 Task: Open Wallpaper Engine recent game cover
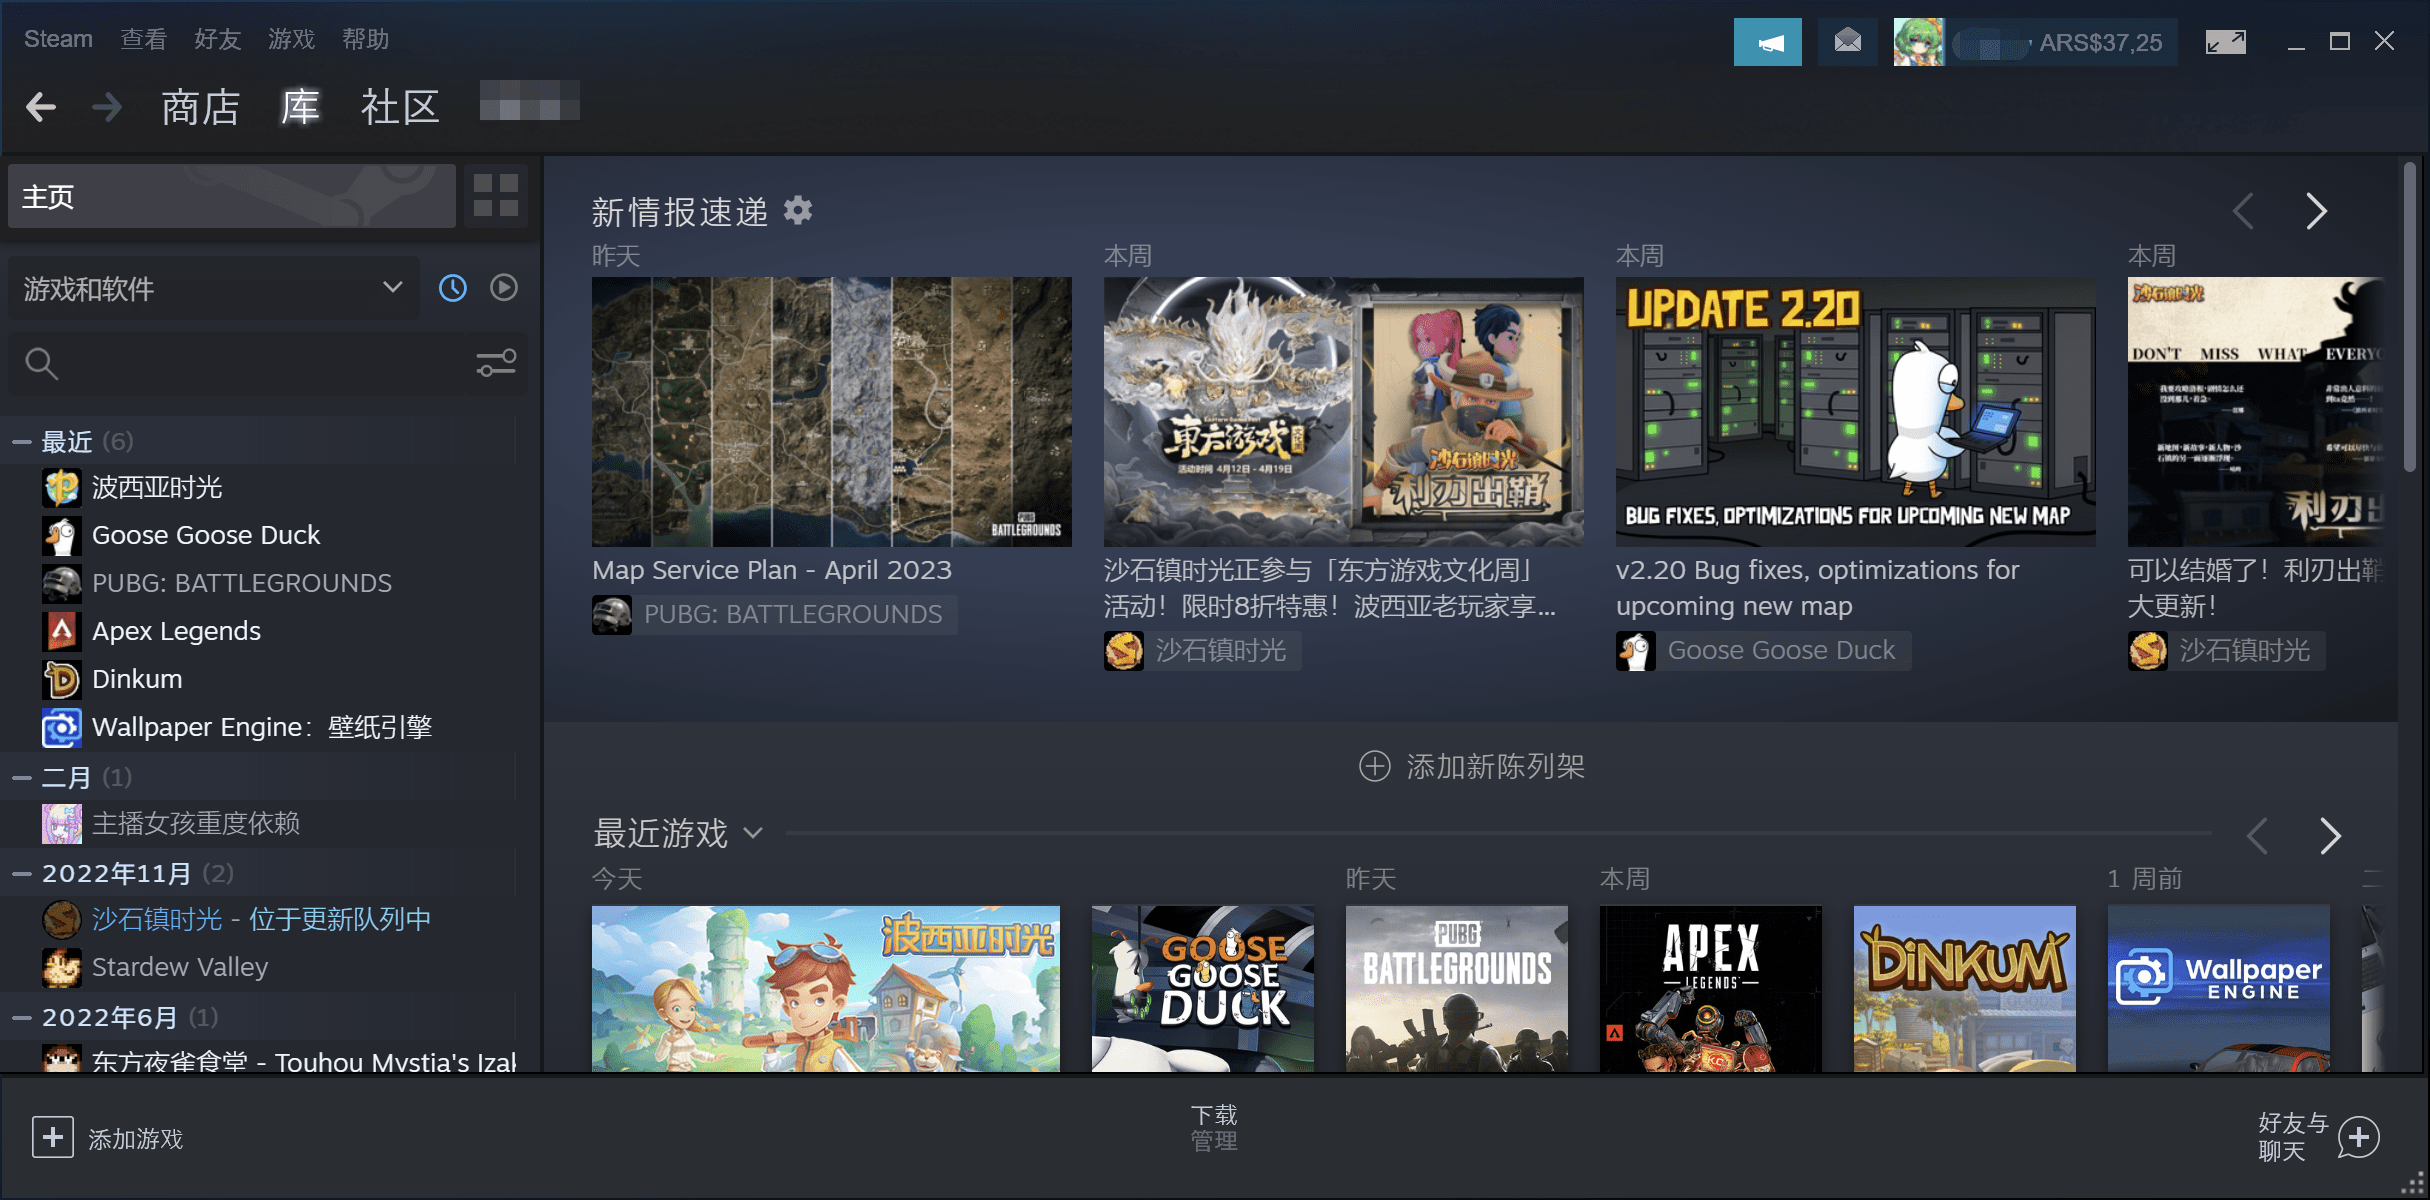[x=2218, y=989]
